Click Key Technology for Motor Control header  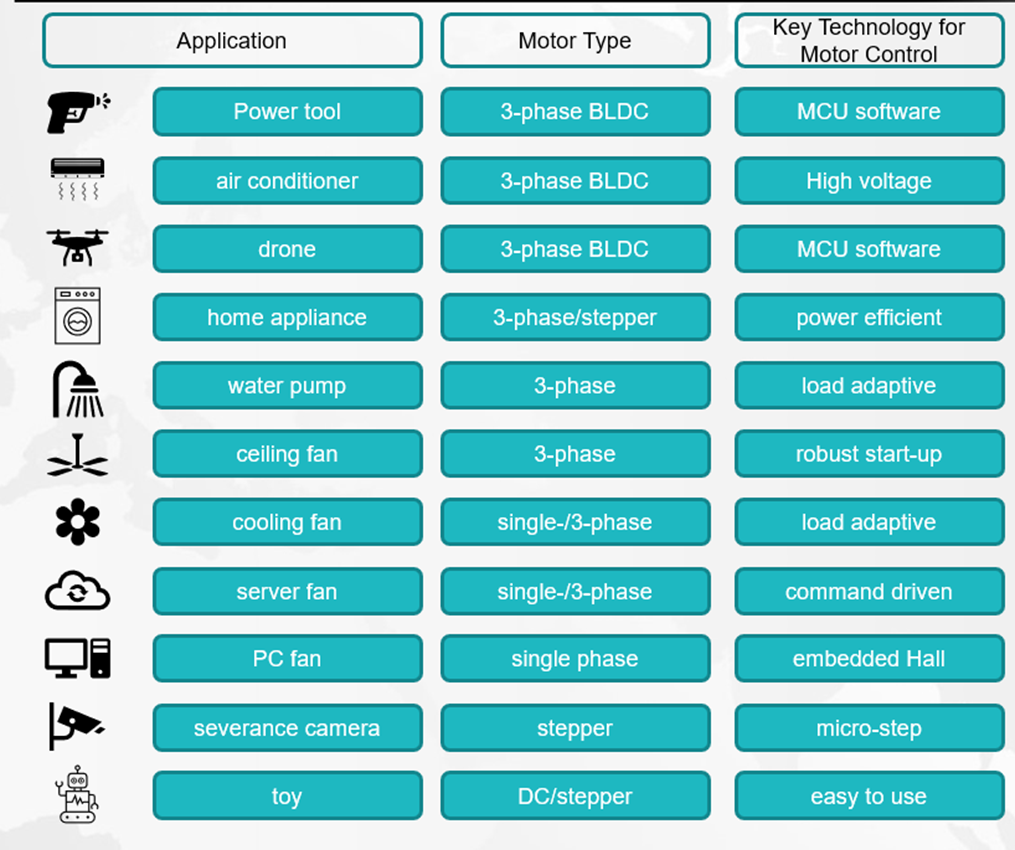(869, 41)
